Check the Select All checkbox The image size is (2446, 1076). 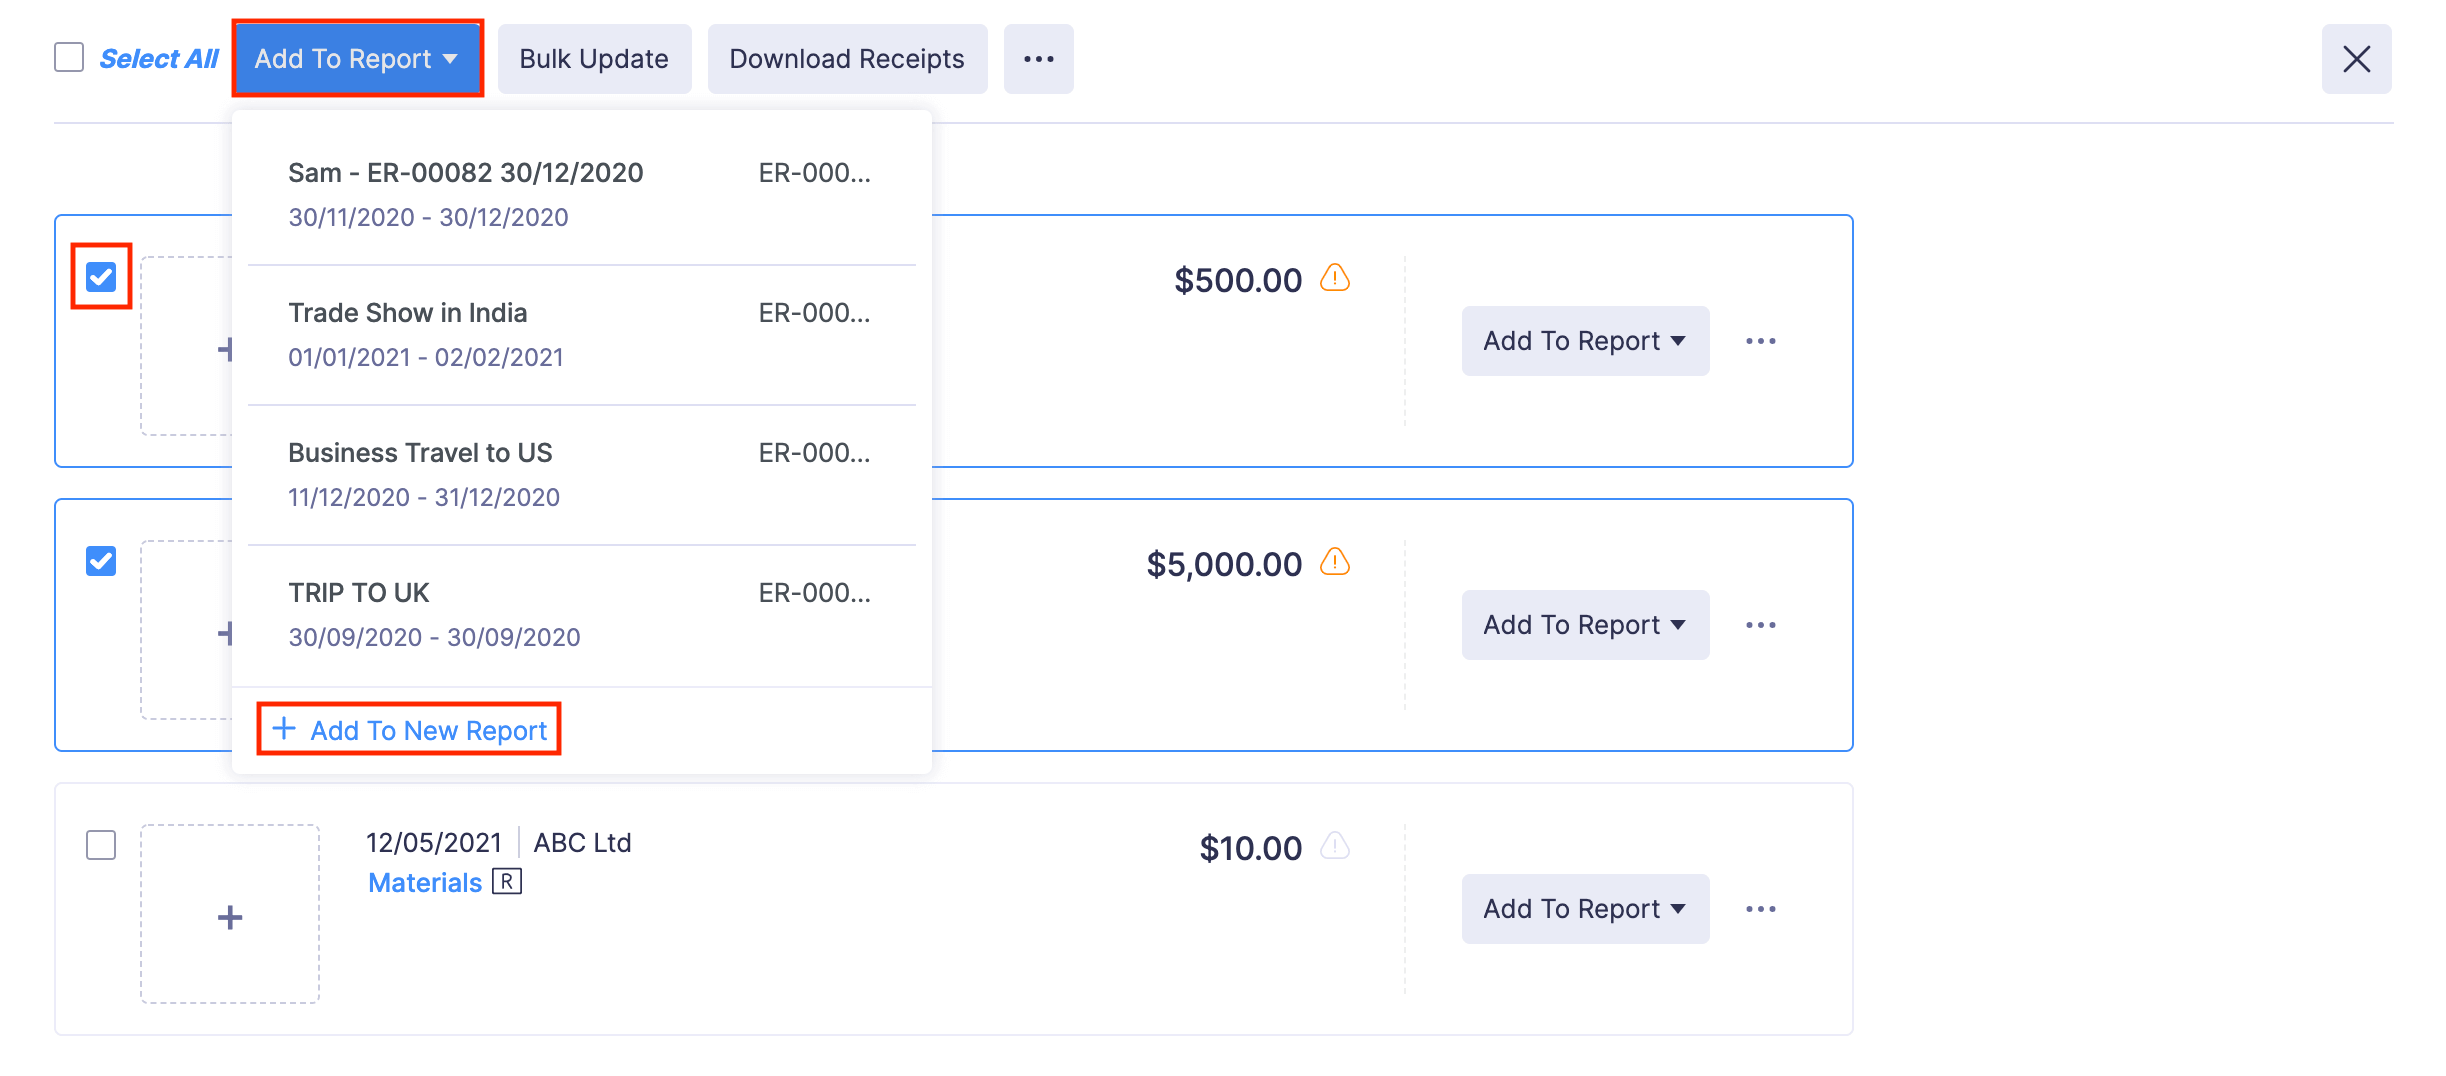[68, 58]
